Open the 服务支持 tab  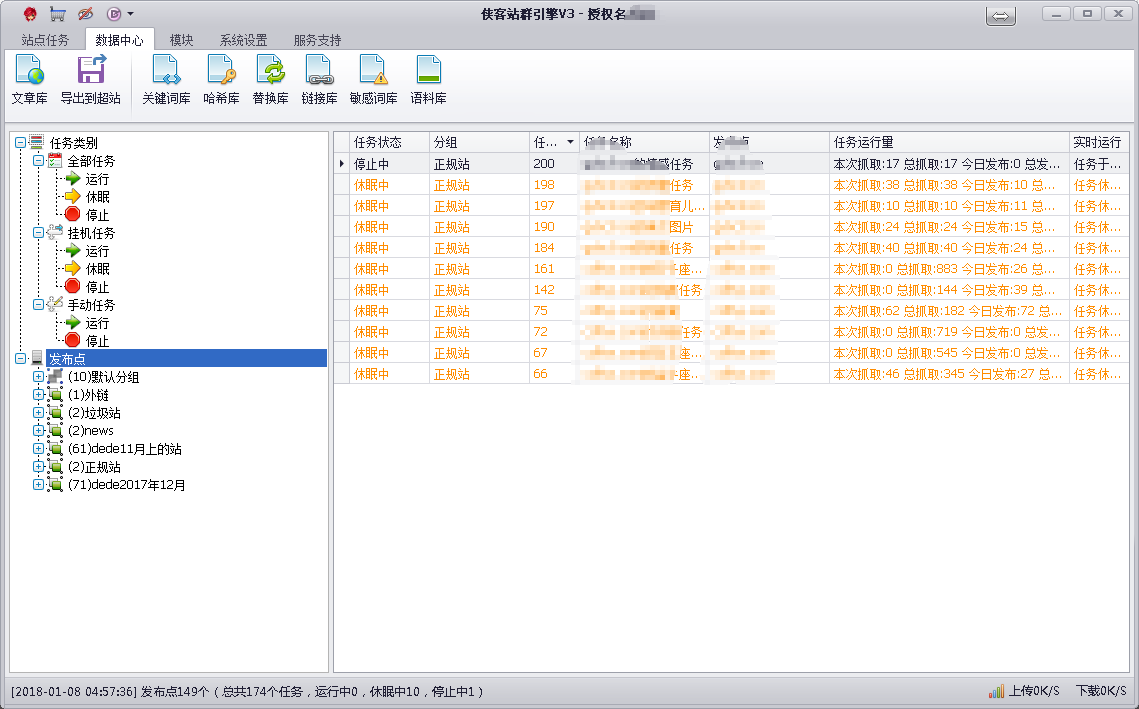[x=317, y=40]
